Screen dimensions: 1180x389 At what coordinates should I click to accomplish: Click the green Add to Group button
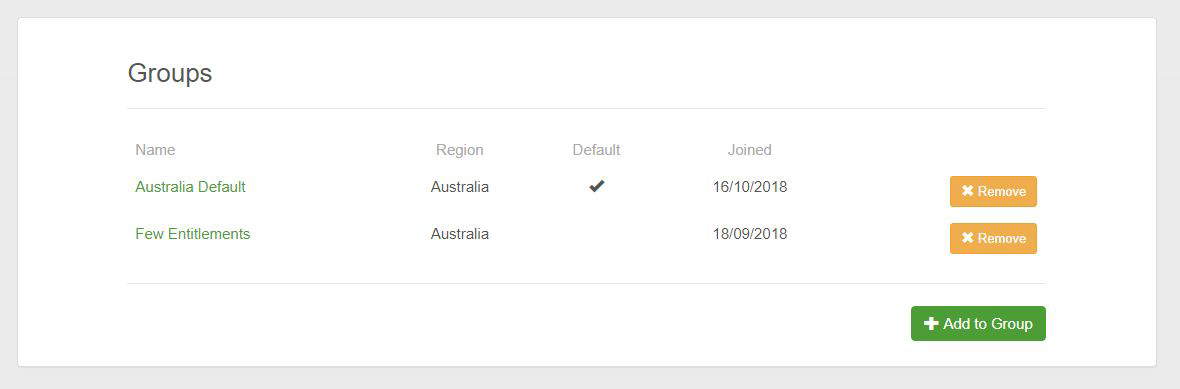(978, 324)
